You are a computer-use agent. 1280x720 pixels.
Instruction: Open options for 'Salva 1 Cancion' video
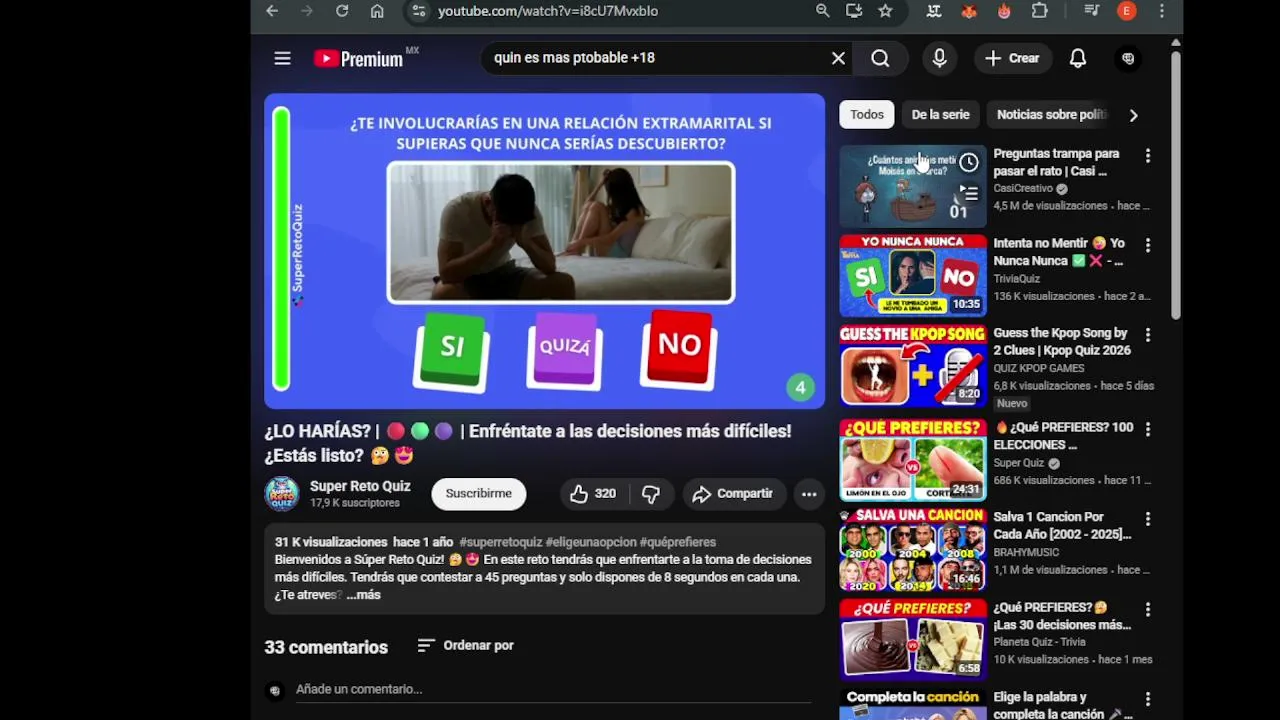(1148, 519)
